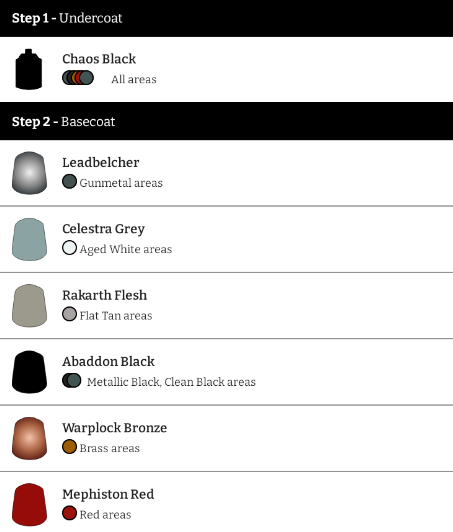This screenshot has height=532, width=453.
Task: Click the Red areas color swatch
Action: coord(69,513)
